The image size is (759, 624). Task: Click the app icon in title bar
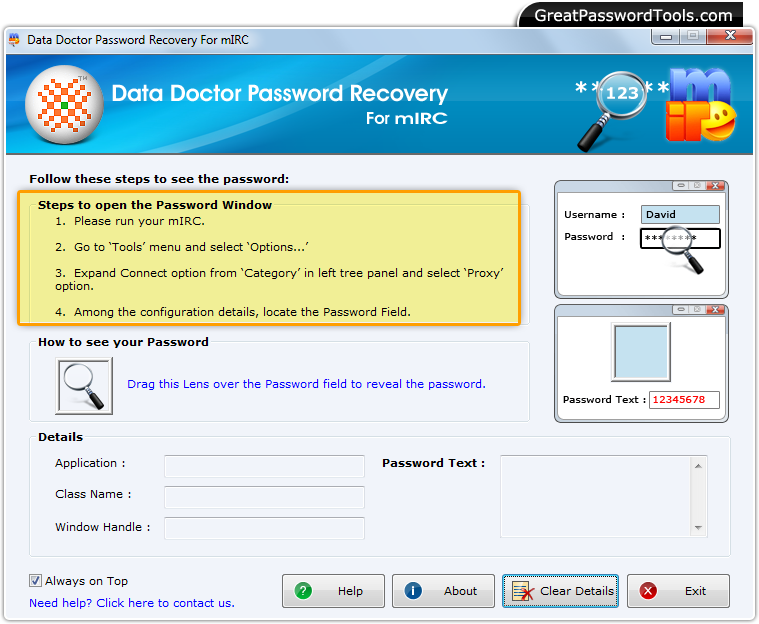tap(15, 40)
